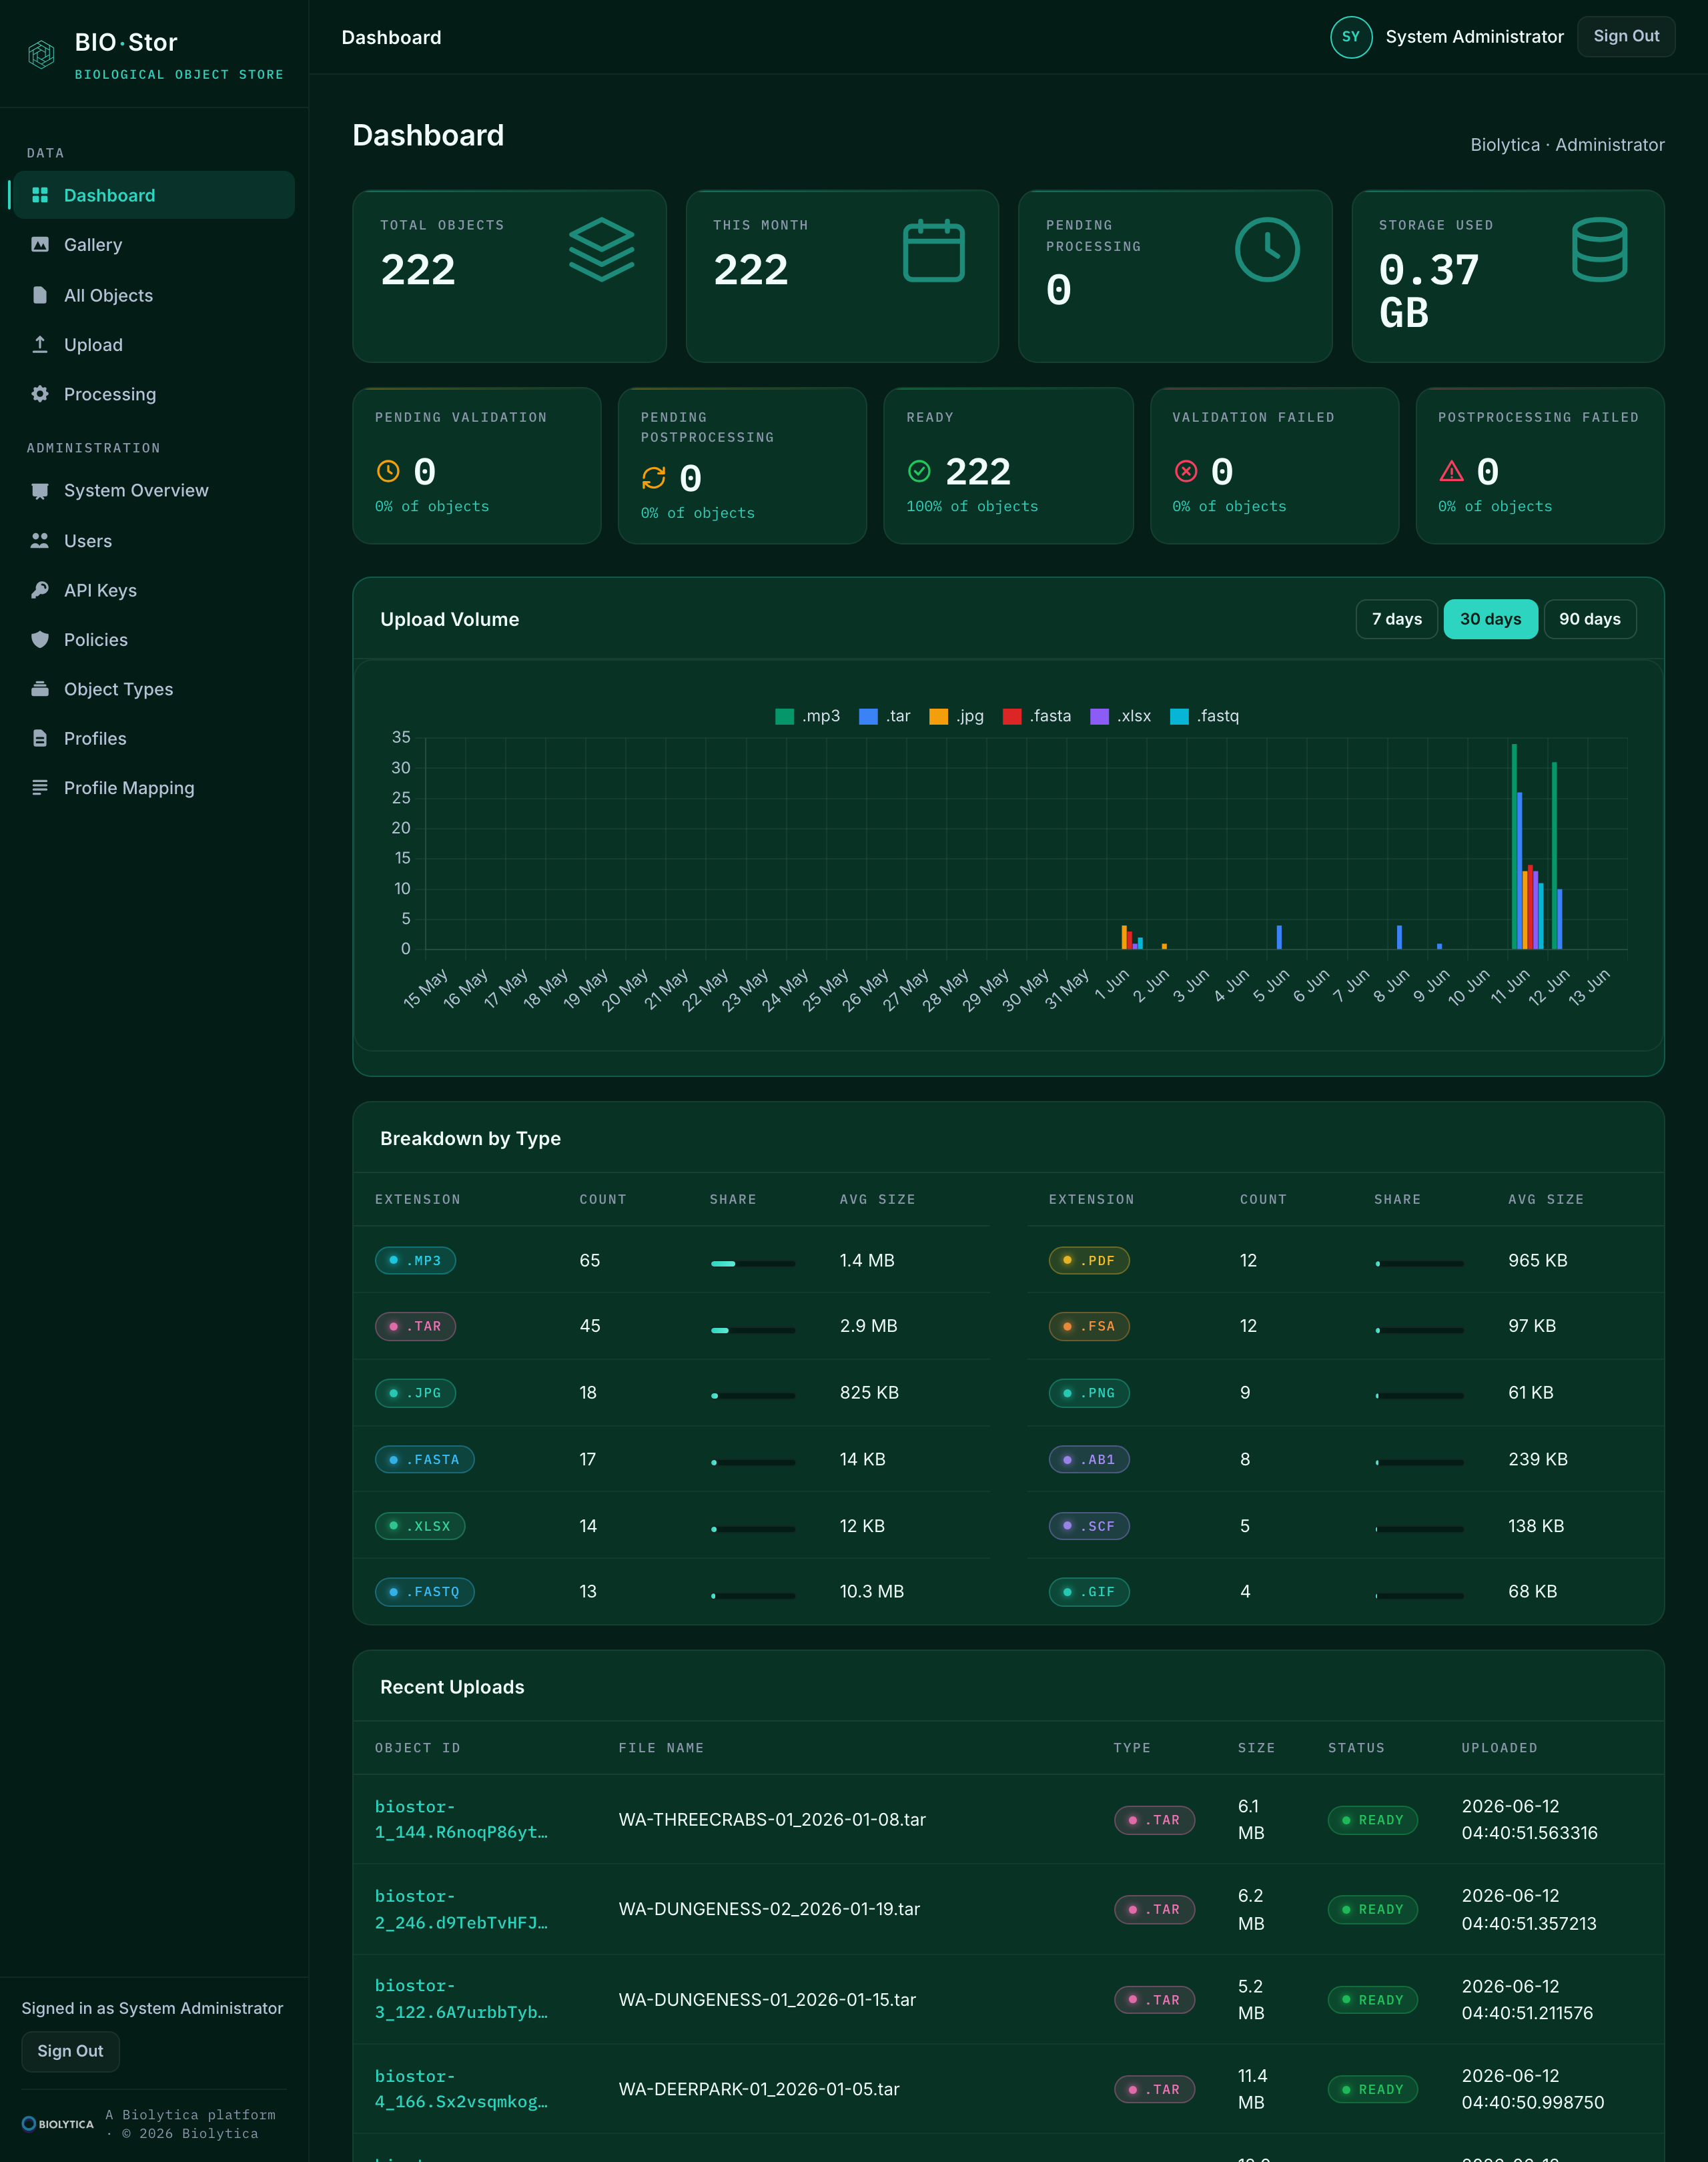Click the Gallery image icon
The height and width of the screenshot is (2162, 1708).
40,245
